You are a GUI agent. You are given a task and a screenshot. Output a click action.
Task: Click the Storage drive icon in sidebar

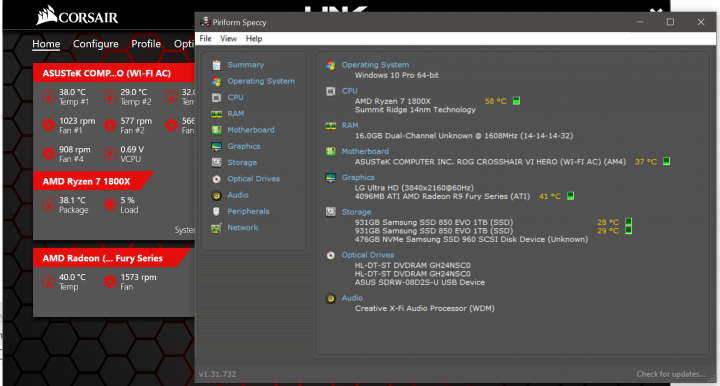click(216, 162)
